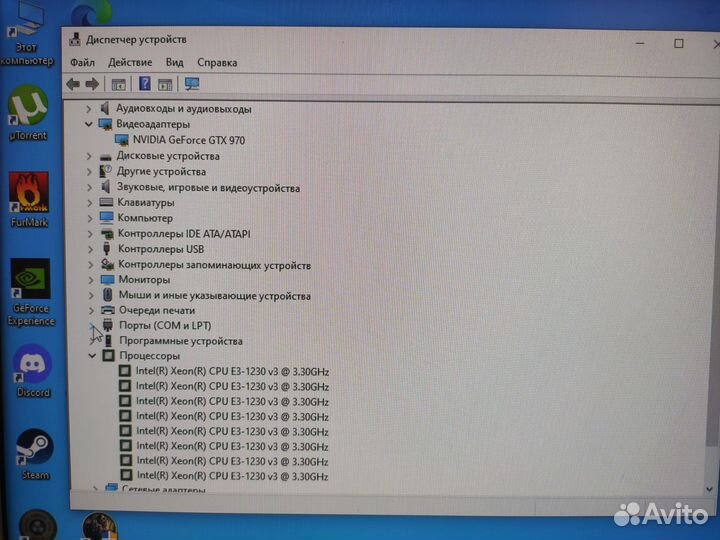Click the NVIDIA GeForce GTX 970 device icon
Image resolution: width=720 pixels, height=540 pixels.
click(x=122, y=140)
